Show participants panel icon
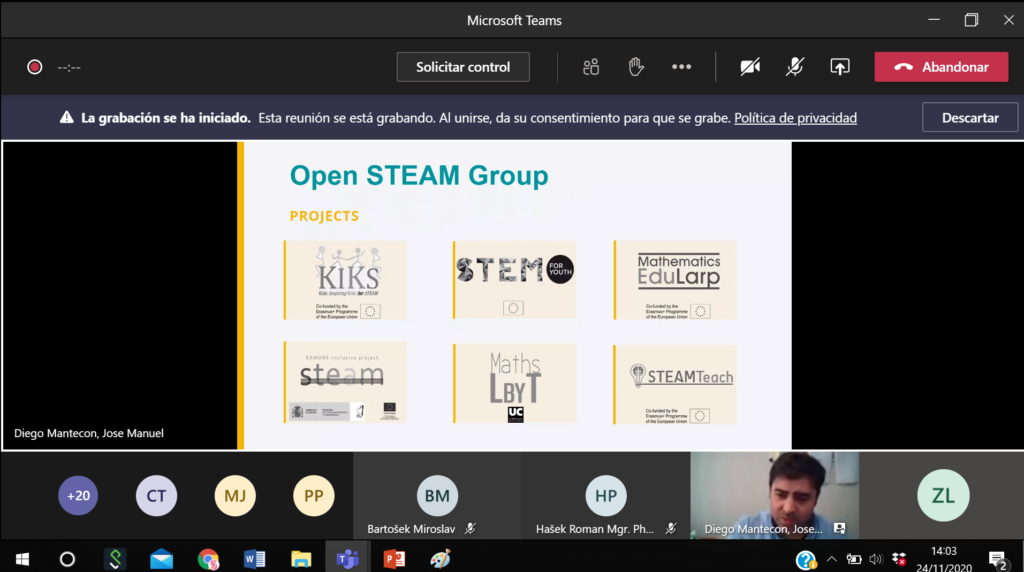Image resolution: width=1024 pixels, height=572 pixels. coord(591,67)
